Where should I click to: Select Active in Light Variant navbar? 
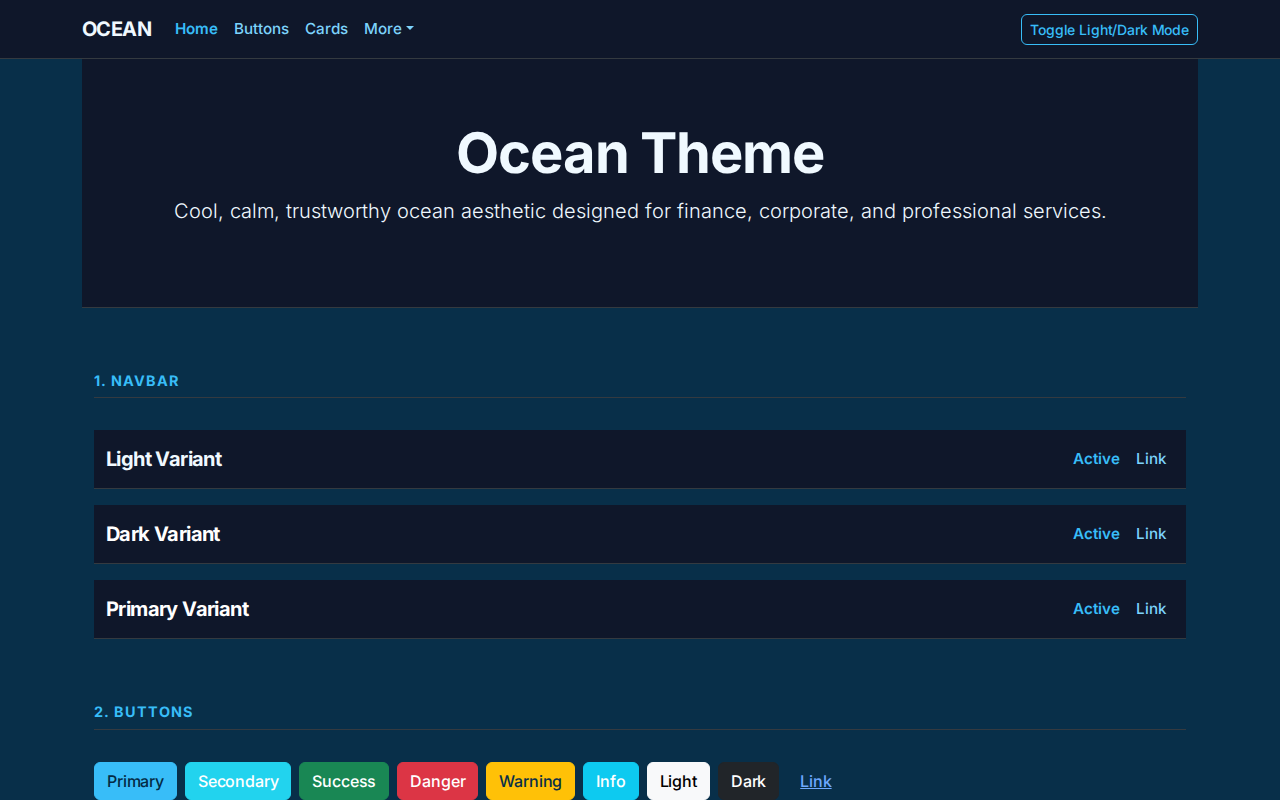coord(1096,459)
